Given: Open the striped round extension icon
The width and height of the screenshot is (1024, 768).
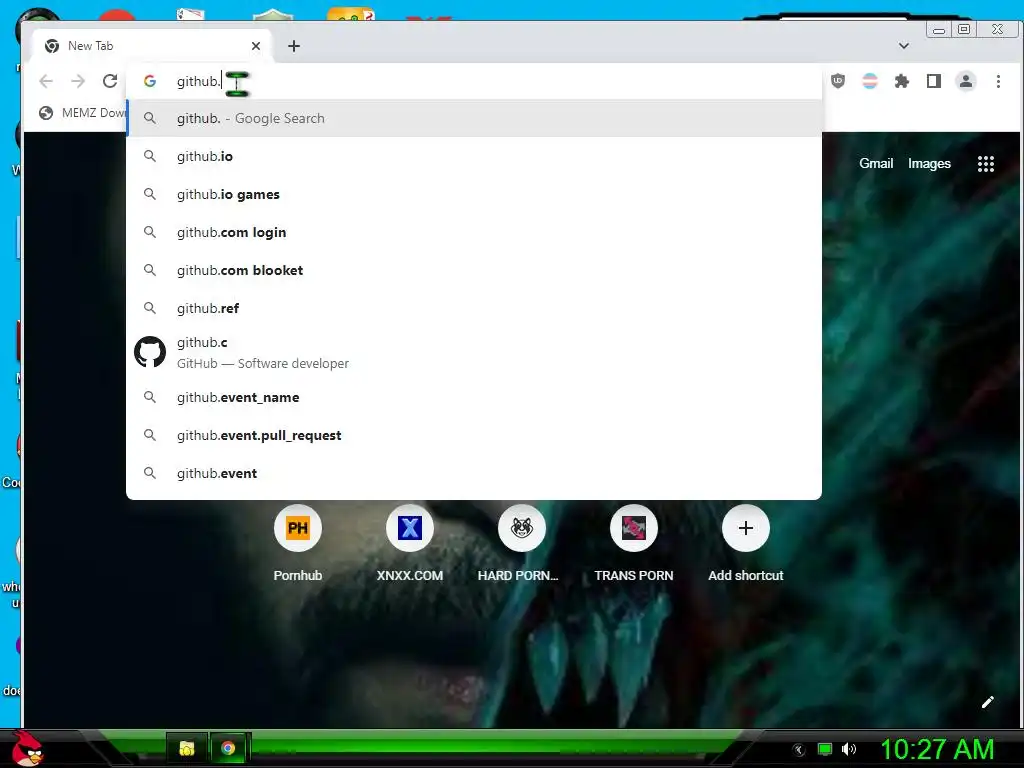Looking at the screenshot, I should pos(870,81).
